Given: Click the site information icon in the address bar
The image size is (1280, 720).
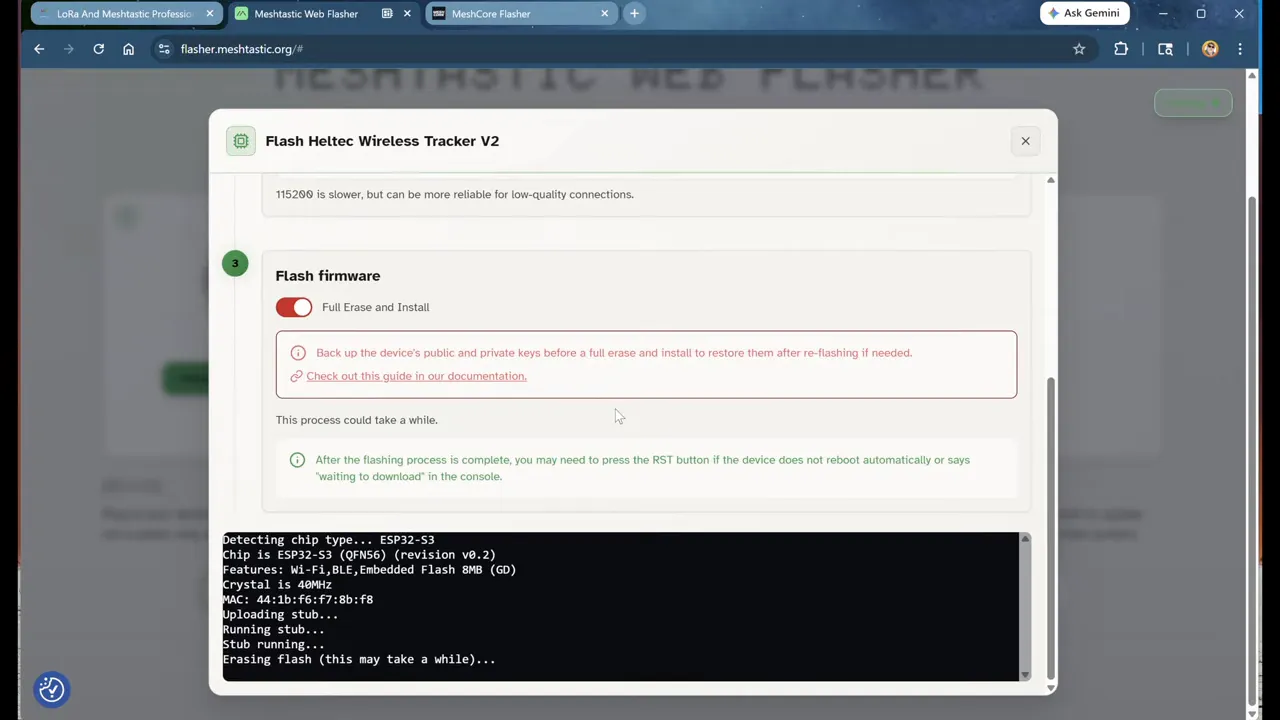Looking at the screenshot, I should (x=164, y=49).
